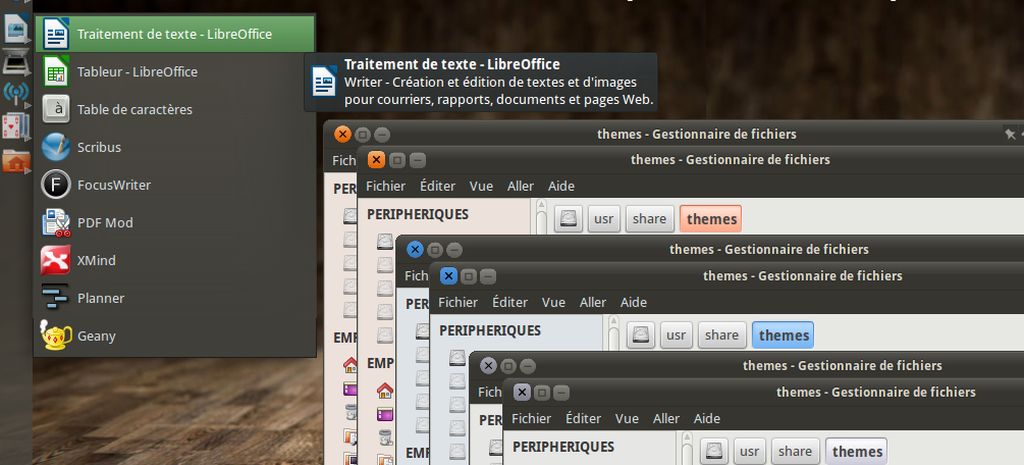Select purple desktop icon in round-orange-close window sidebar

point(351,389)
